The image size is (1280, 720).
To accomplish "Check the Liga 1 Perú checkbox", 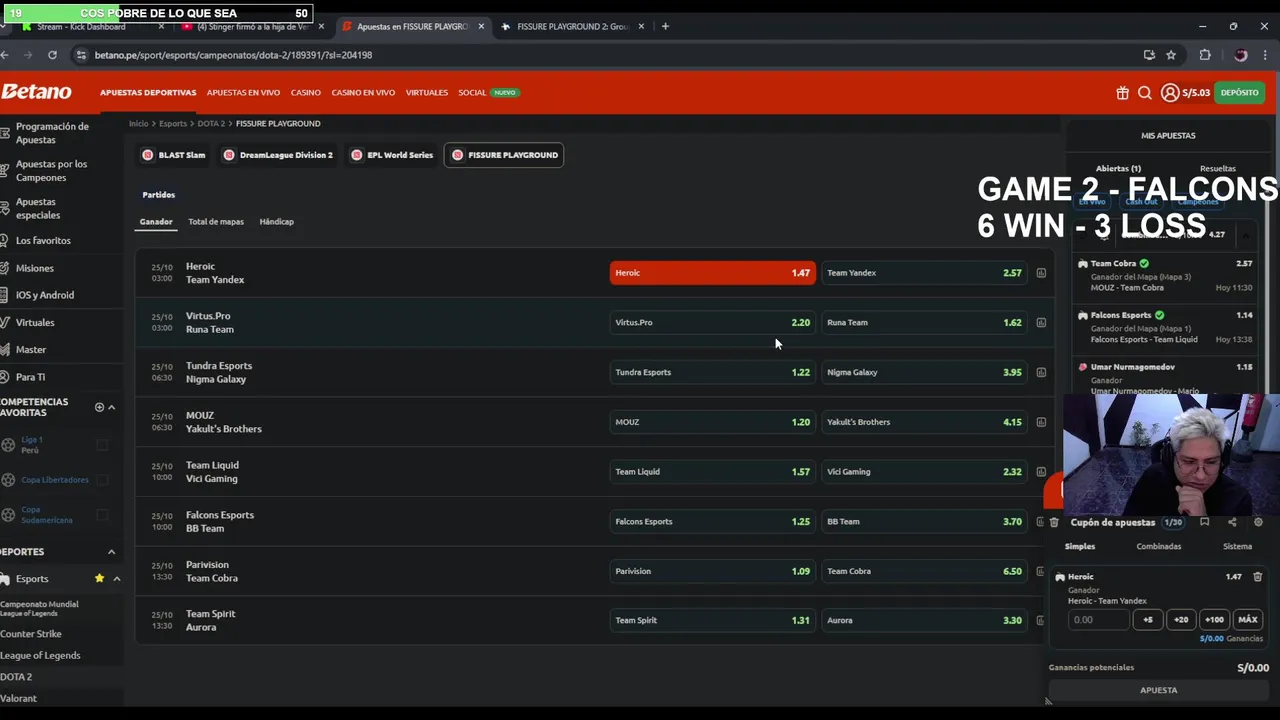I will click(x=102, y=445).
